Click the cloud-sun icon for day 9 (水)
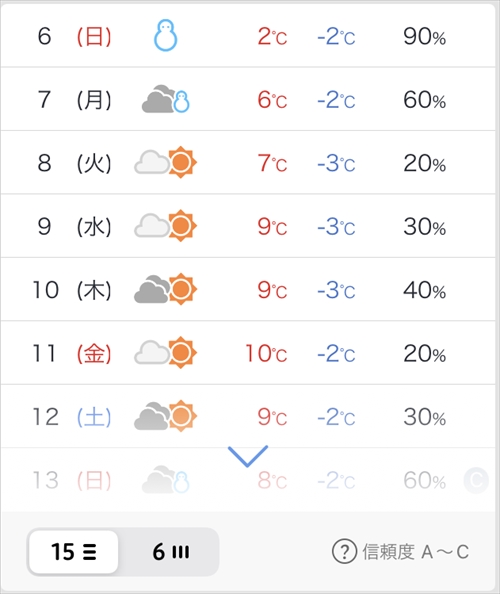Viewport: 500px width, 594px height. [166, 226]
